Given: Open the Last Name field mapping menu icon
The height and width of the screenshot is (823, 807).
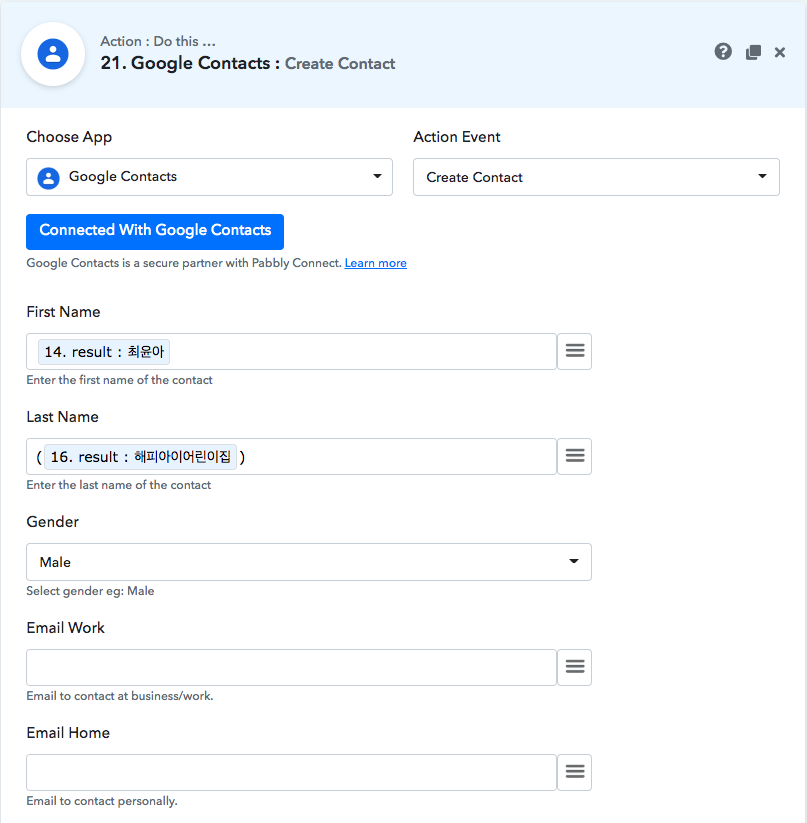Looking at the screenshot, I should click(x=574, y=456).
